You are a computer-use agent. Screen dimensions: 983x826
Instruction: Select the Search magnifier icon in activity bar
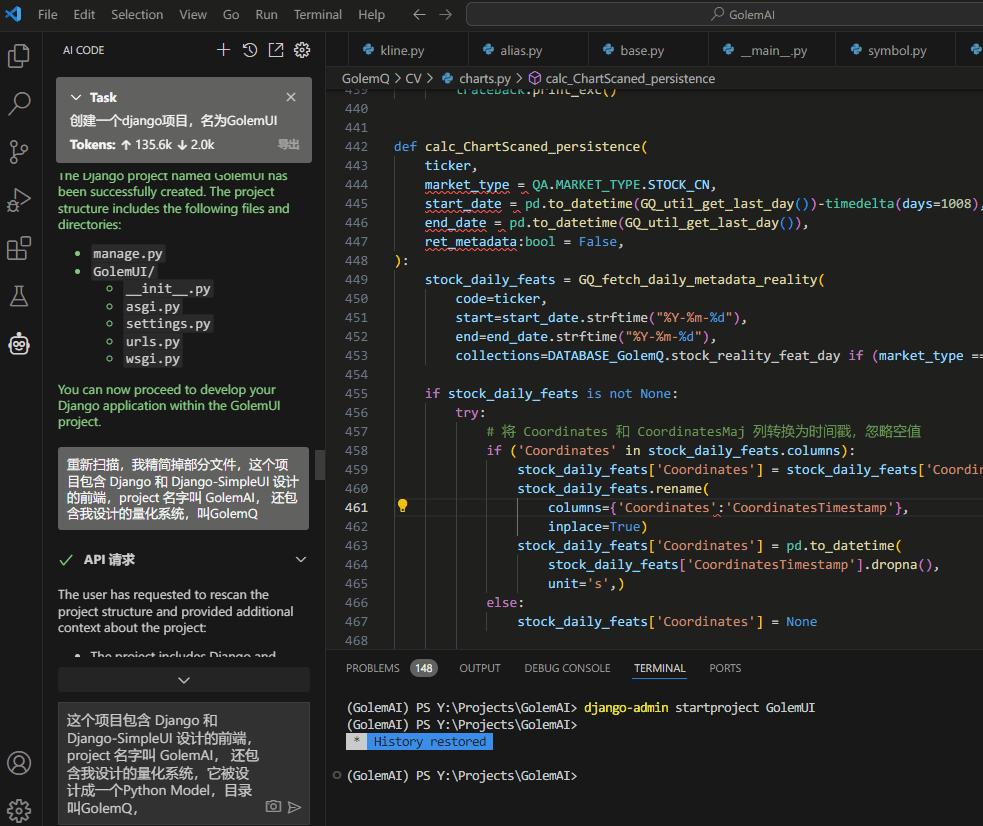[19, 104]
